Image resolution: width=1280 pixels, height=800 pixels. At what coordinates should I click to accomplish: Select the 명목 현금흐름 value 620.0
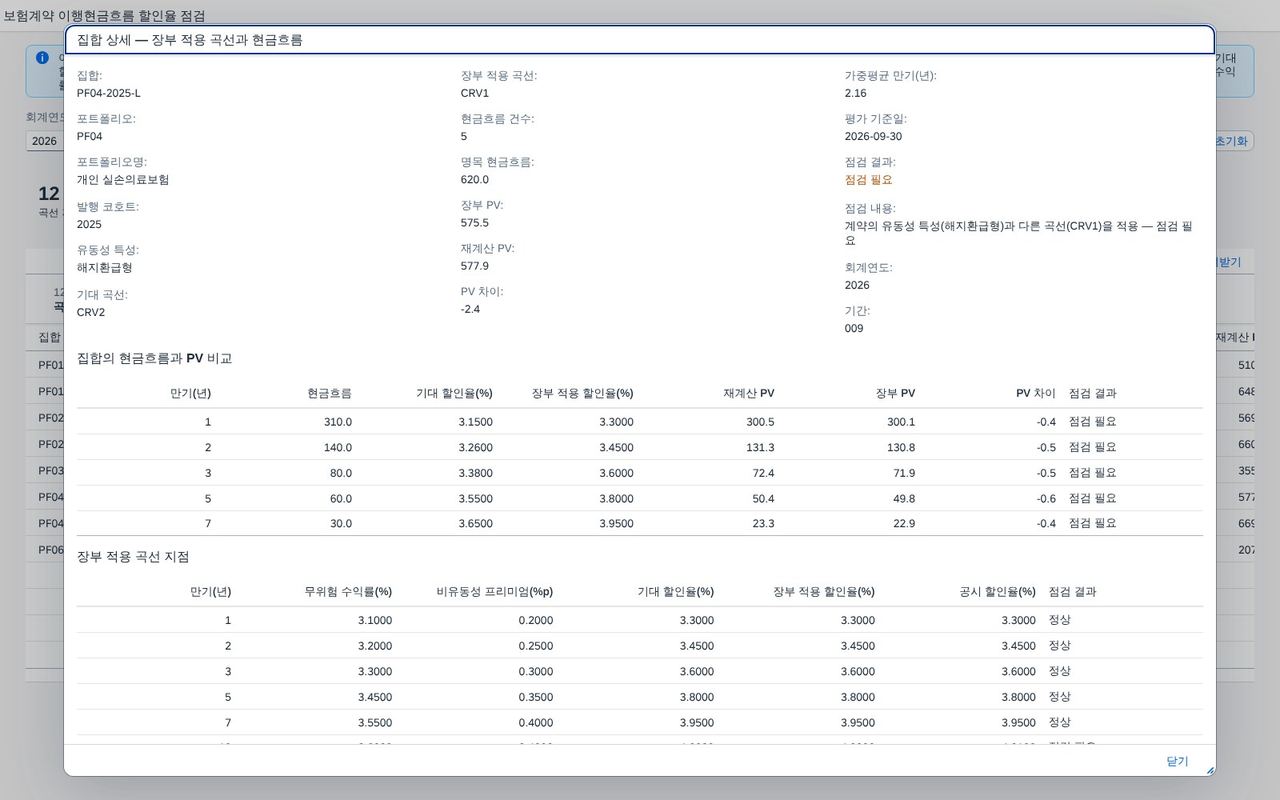point(475,180)
